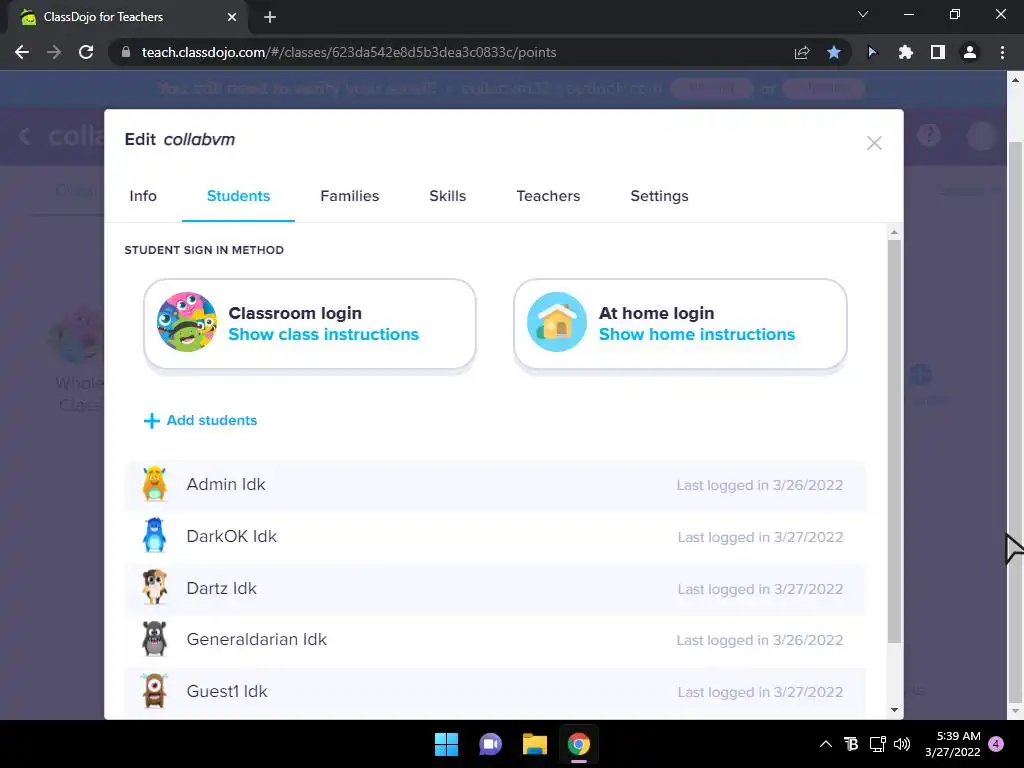Select Dartz Idk's dog-like avatar
1024x768 pixels.
point(155,587)
